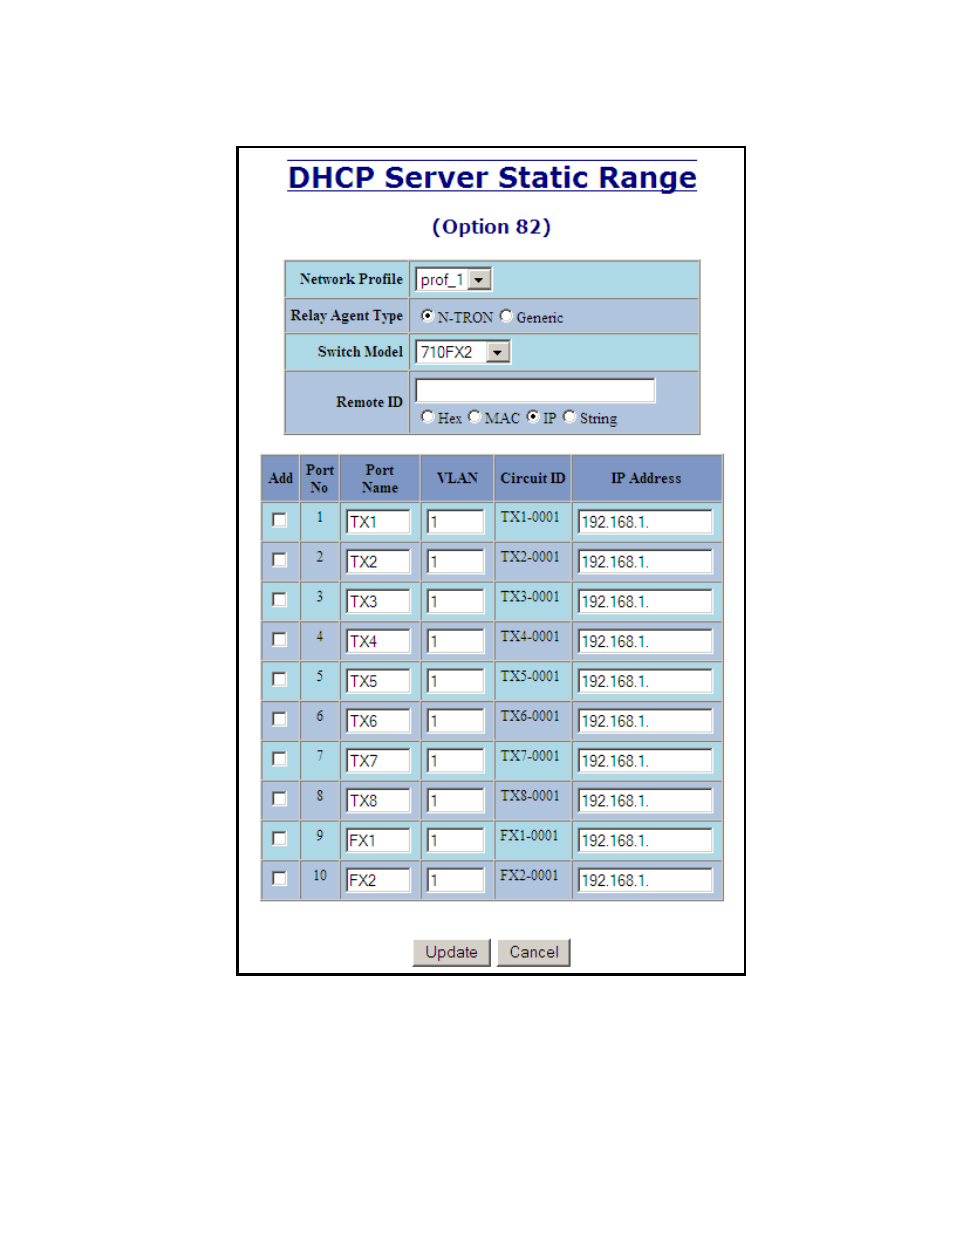Edit the VLAN field for port 3
Screen dimensions: 954x1235
[456, 602]
